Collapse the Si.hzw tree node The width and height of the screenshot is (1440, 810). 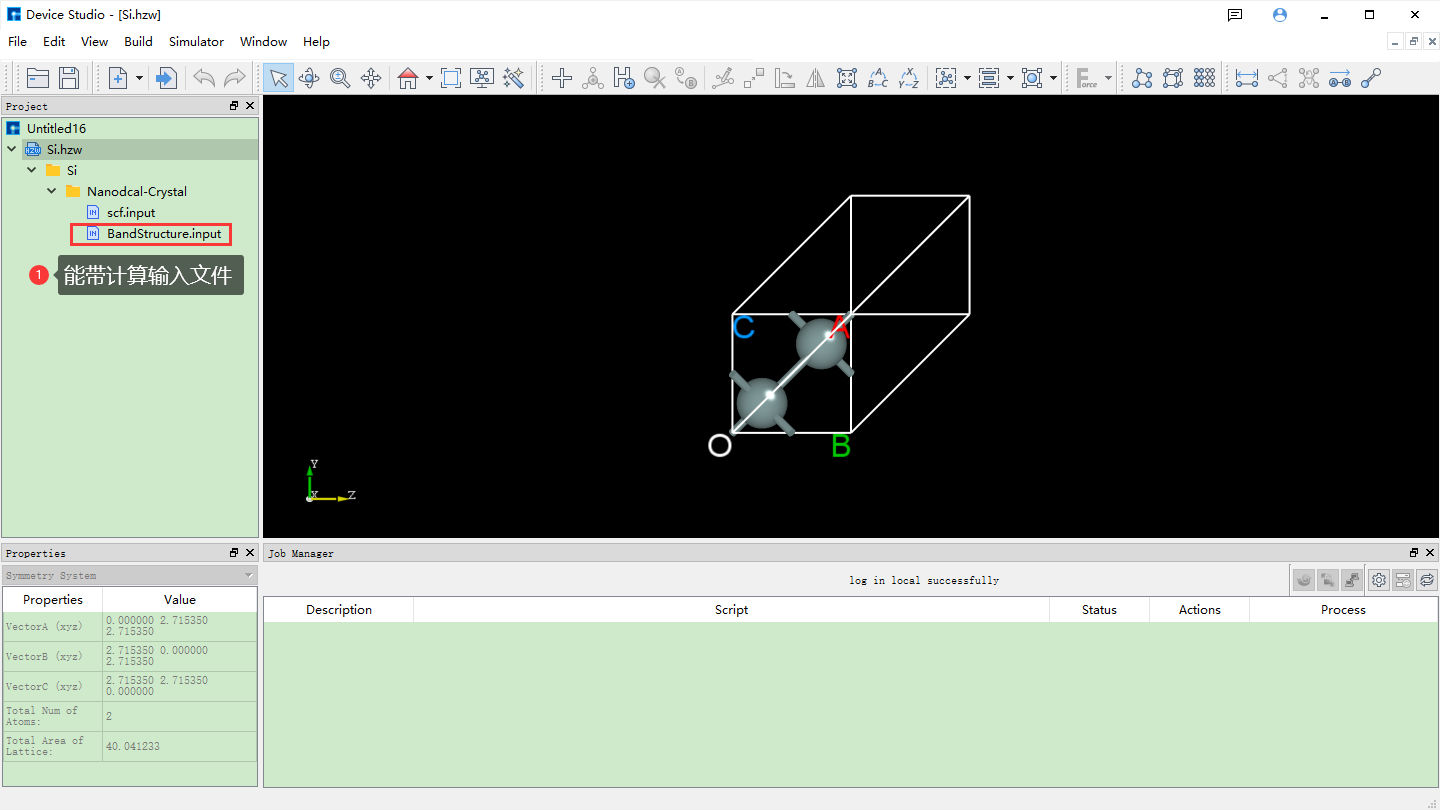[x=12, y=149]
